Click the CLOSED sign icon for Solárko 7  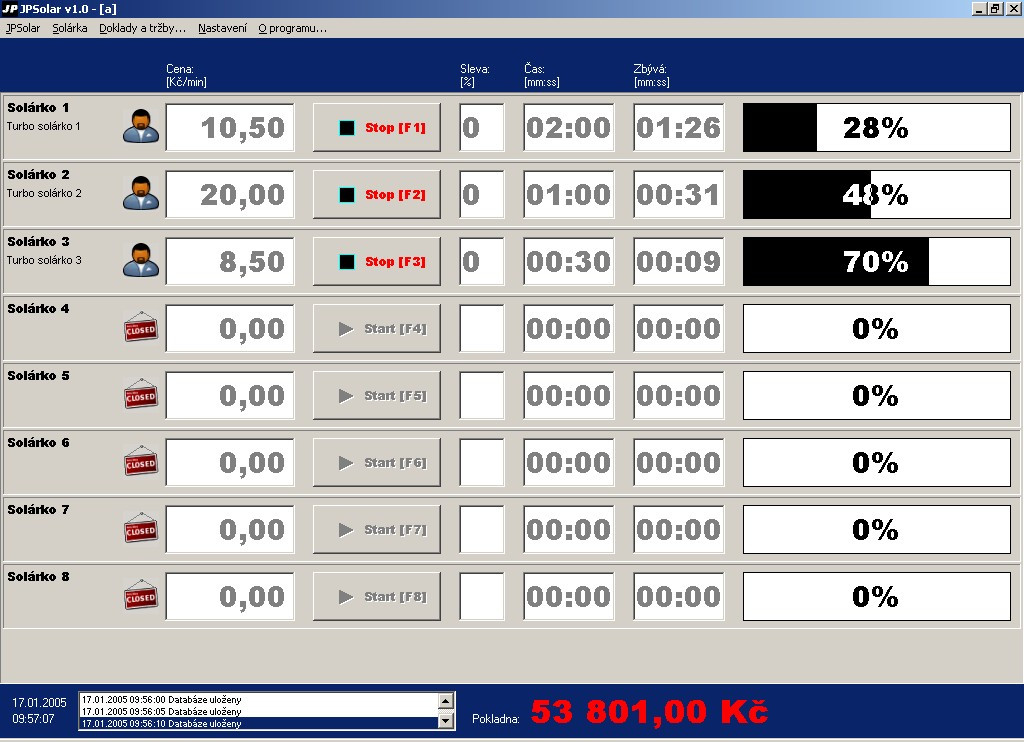click(x=141, y=528)
